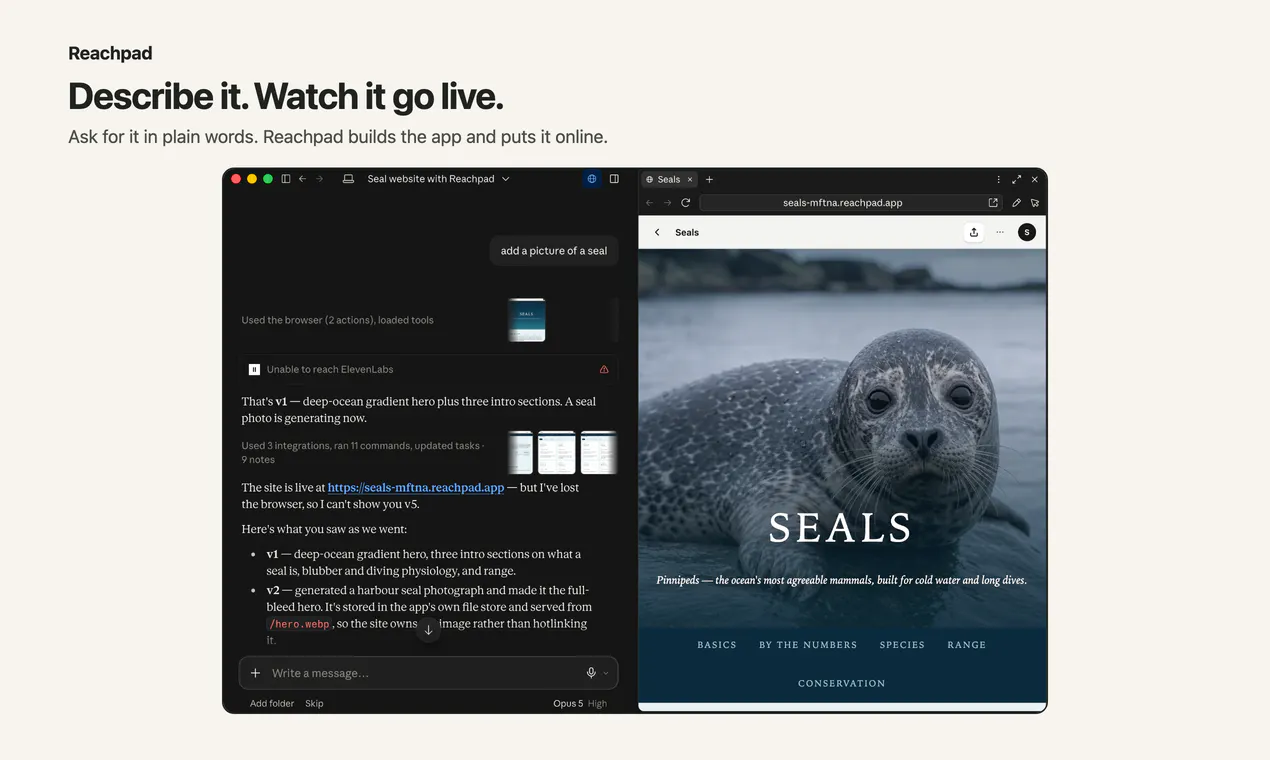Go to the BASICS section link
The height and width of the screenshot is (760, 1270).
pos(717,645)
